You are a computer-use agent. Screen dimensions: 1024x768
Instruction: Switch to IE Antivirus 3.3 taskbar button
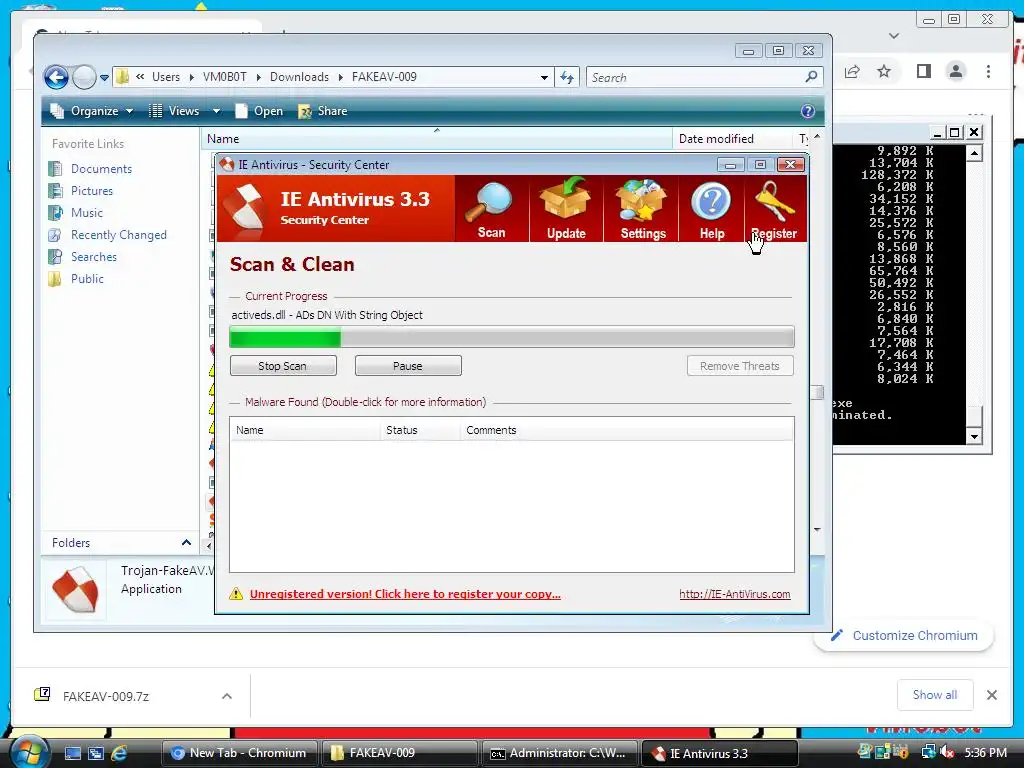pyautogui.click(x=719, y=753)
